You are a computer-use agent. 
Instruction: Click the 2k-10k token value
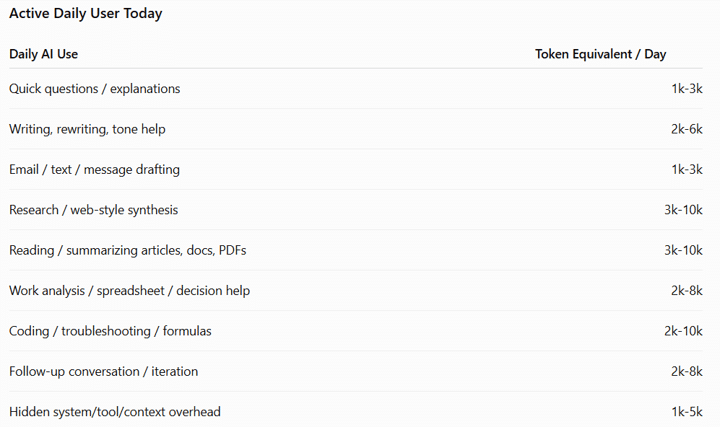(683, 331)
